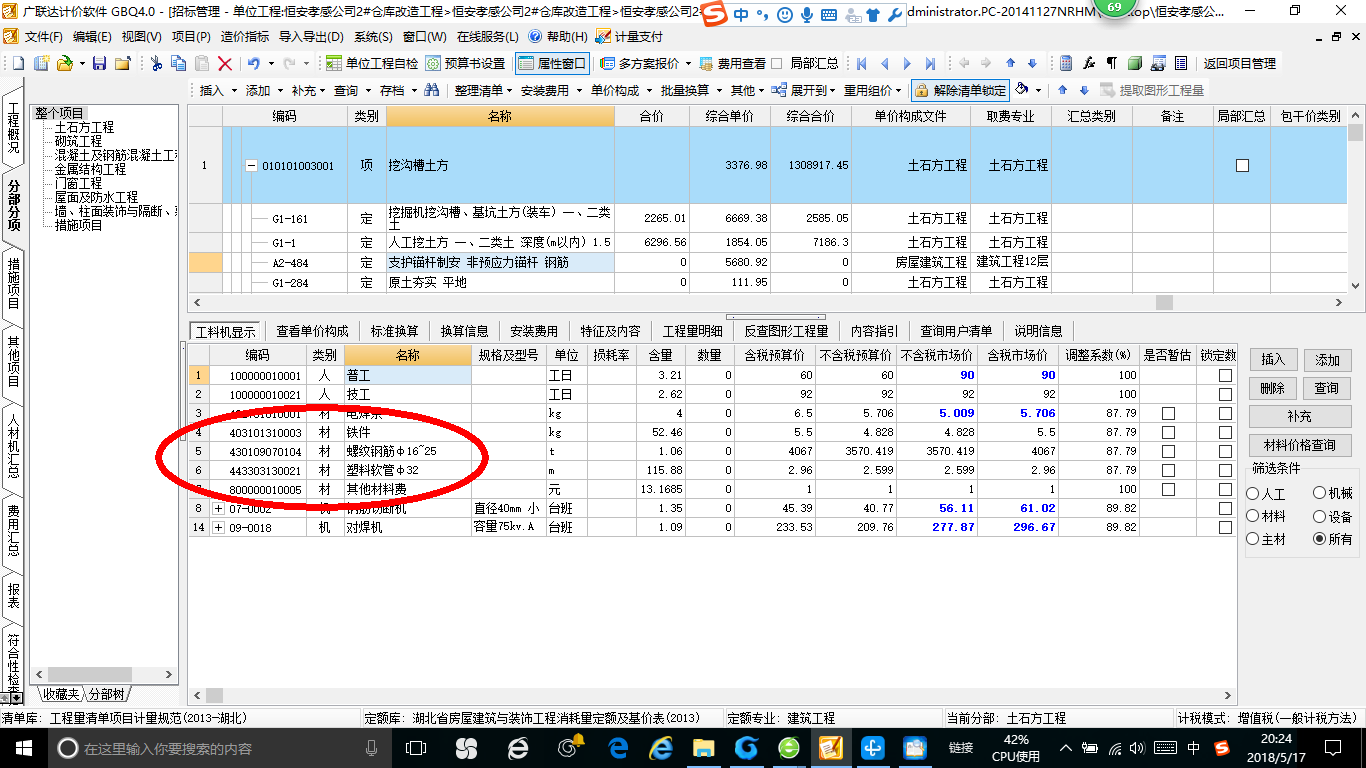Collapse row 010101003001 tree node
The height and width of the screenshot is (768, 1366).
[251, 166]
